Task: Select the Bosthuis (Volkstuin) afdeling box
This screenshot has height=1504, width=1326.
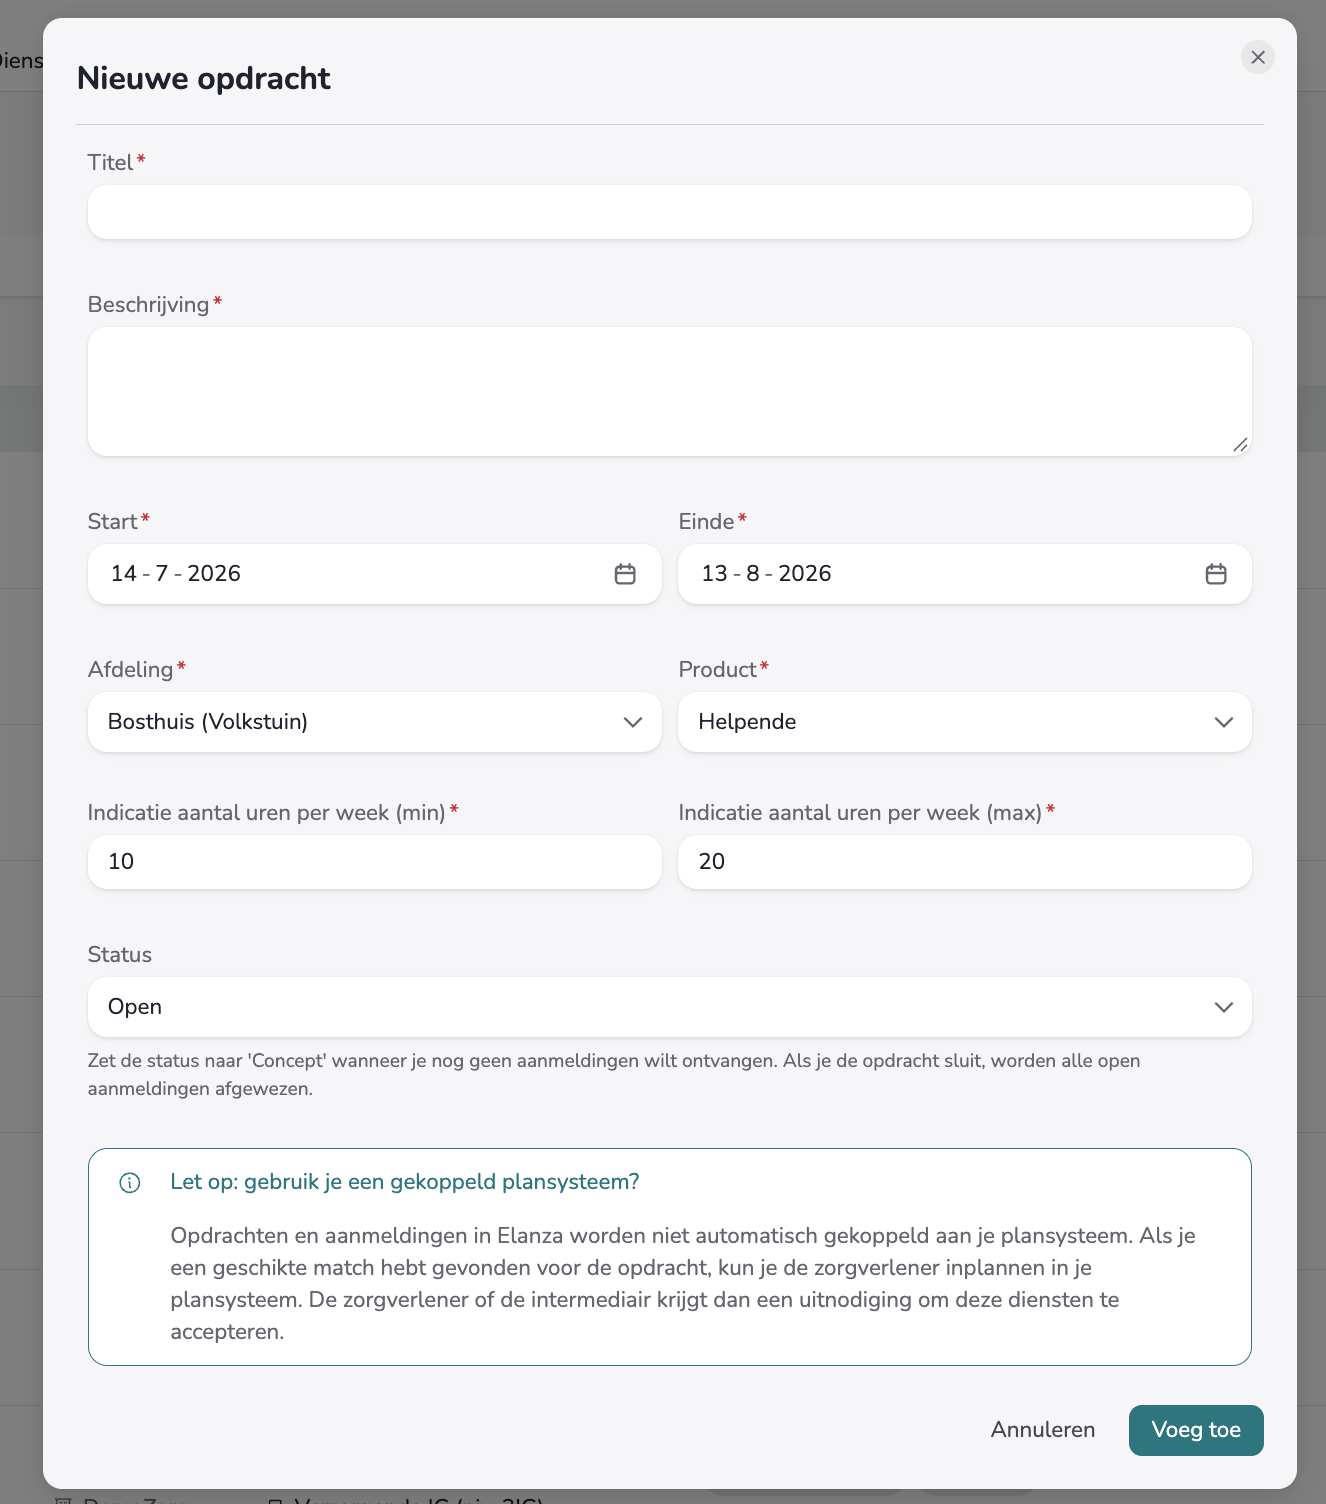Action: coord(375,722)
